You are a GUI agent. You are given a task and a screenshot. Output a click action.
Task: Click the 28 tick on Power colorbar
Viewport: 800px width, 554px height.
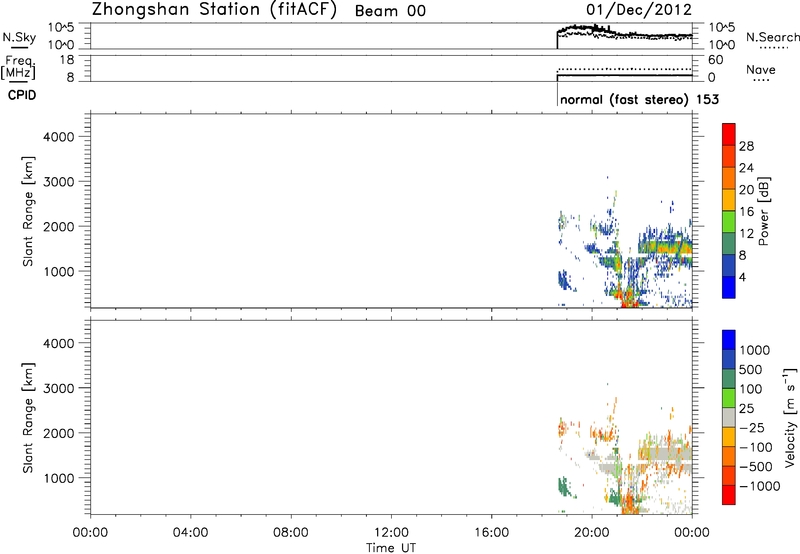click(746, 146)
